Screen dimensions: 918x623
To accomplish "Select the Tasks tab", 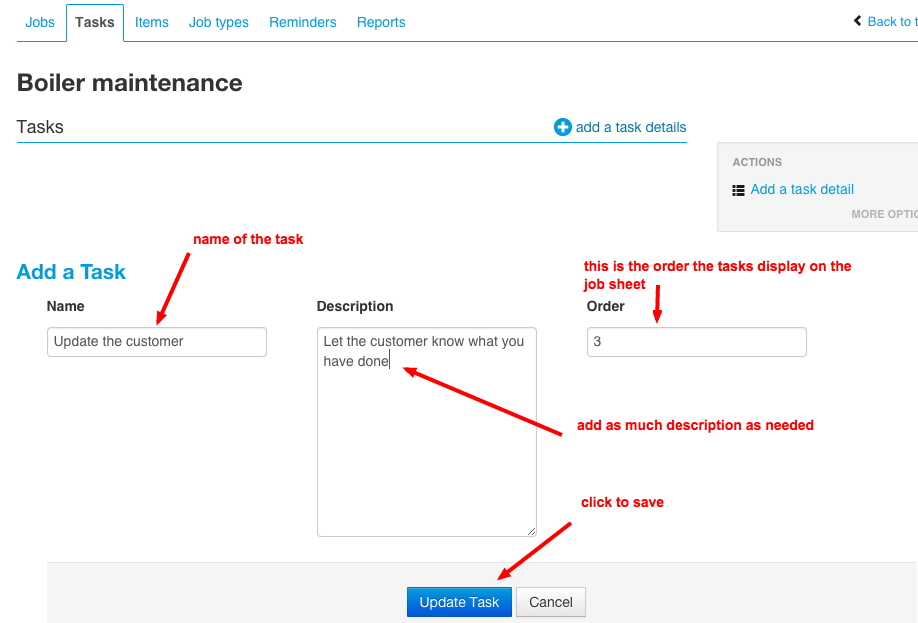I will click(x=95, y=22).
